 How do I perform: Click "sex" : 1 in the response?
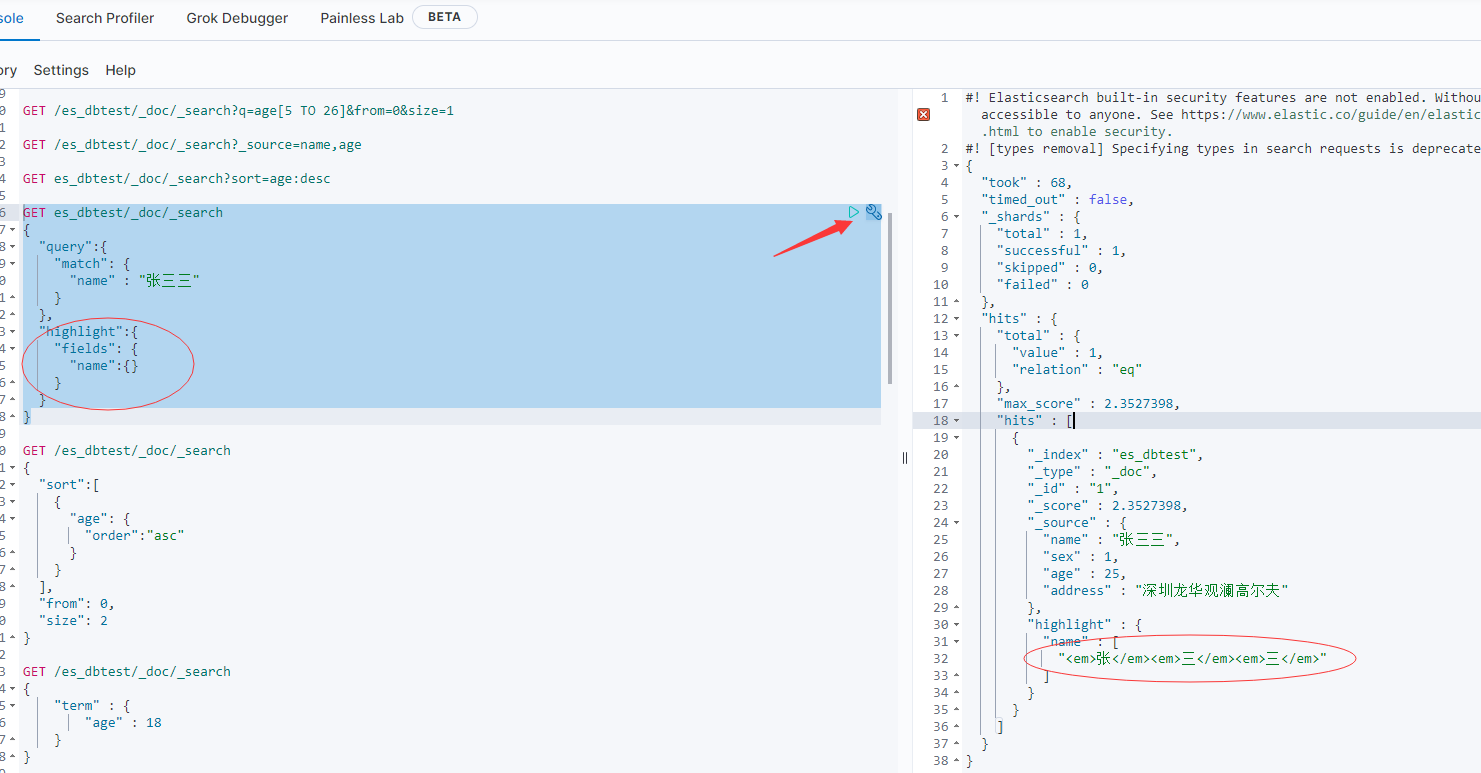[x=1080, y=557]
